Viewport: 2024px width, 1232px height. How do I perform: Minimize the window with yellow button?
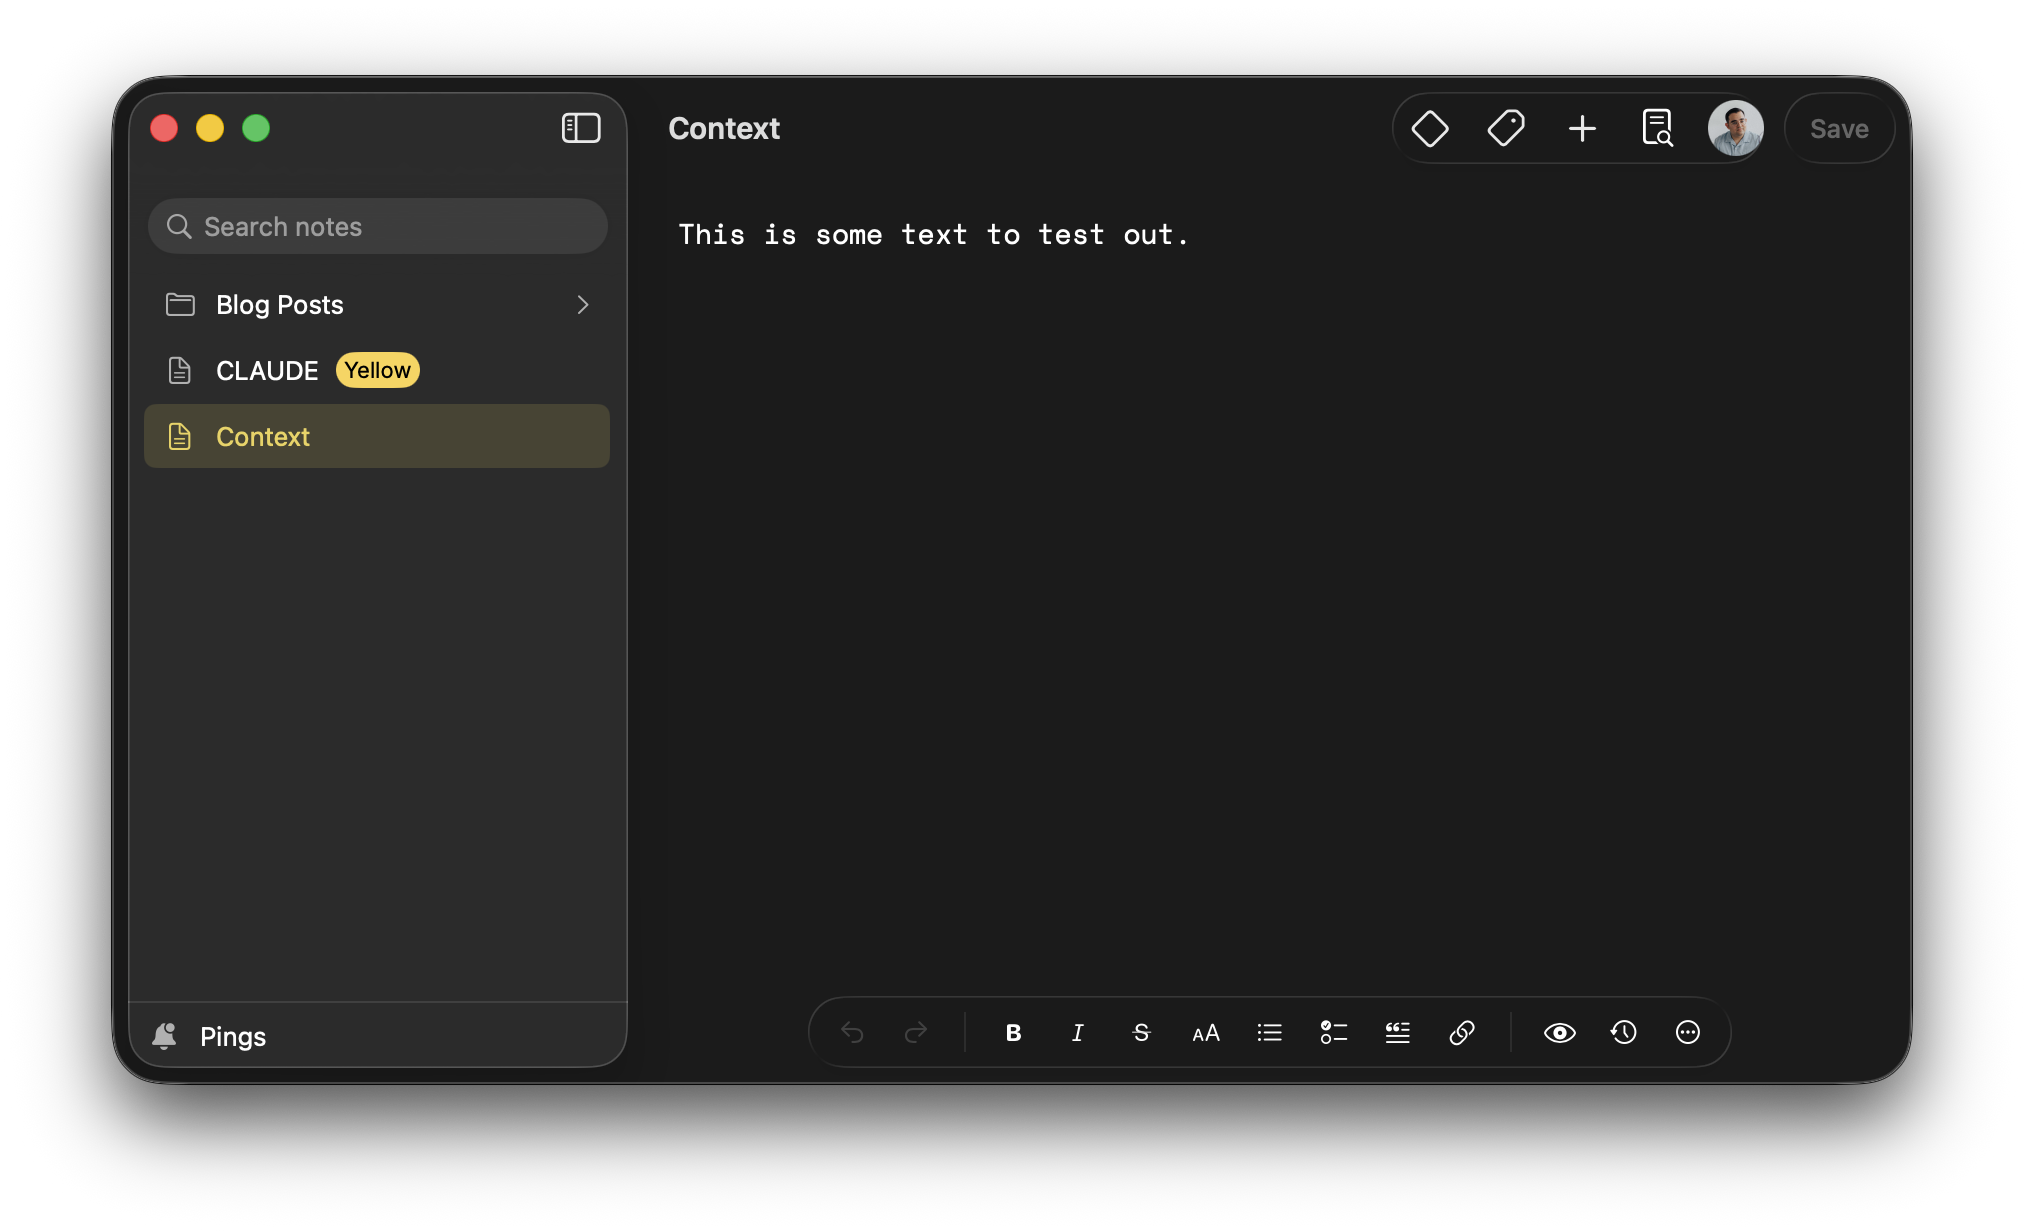click(x=210, y=128)
